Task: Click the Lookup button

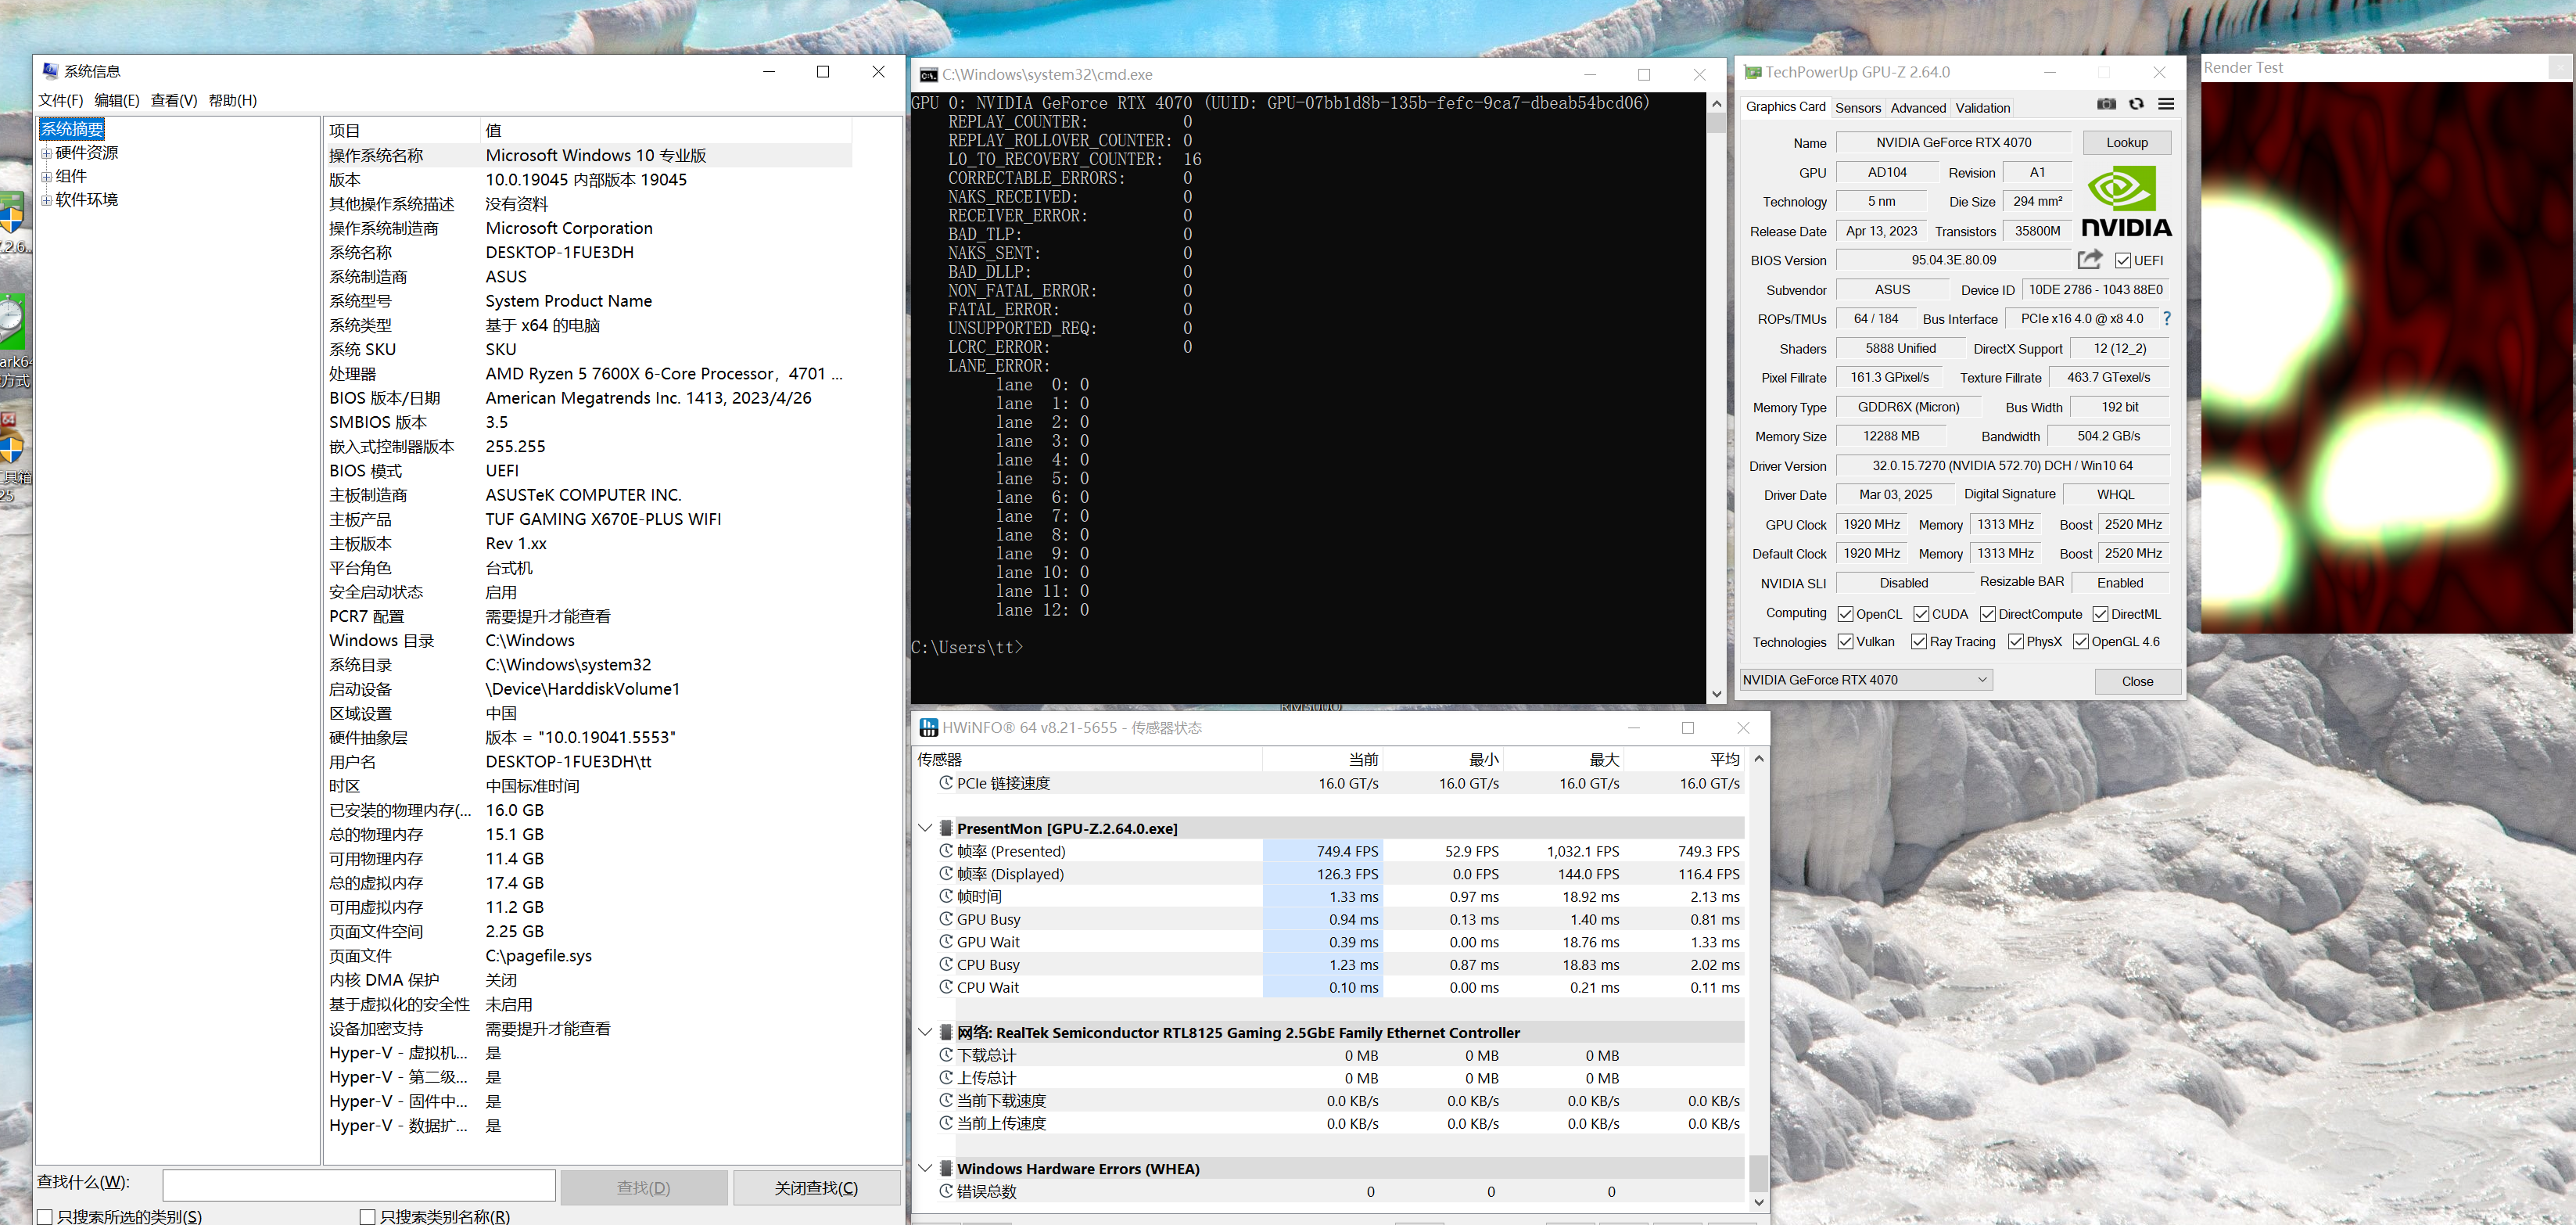Action: 2126,143
